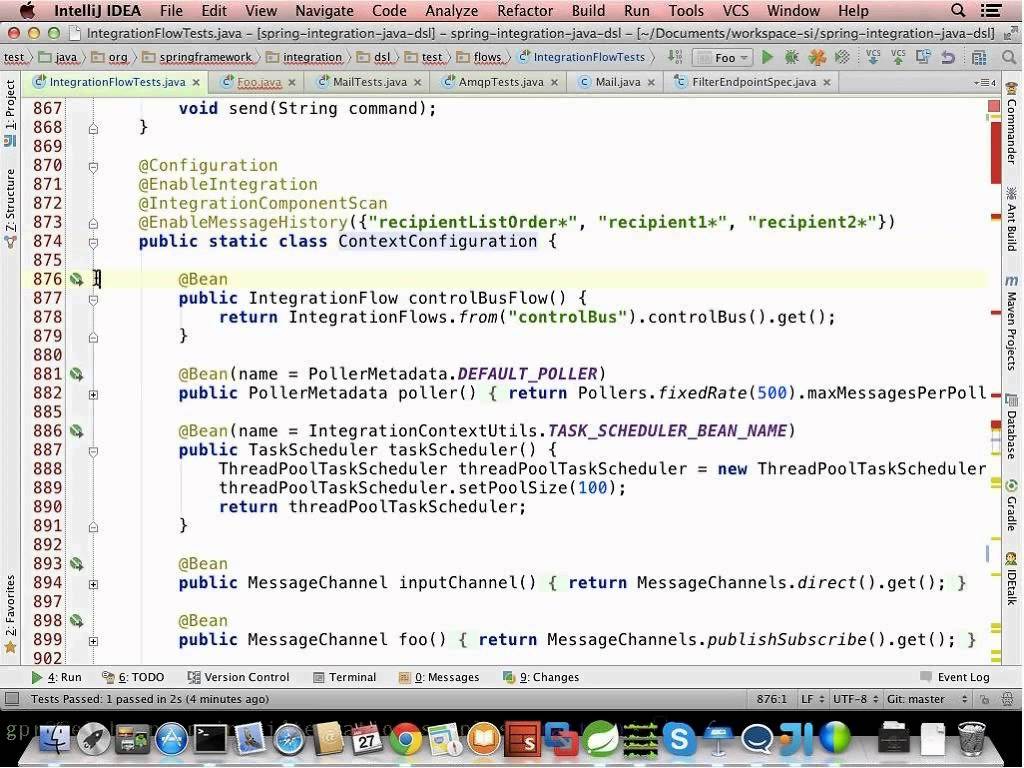Open Chrome from the Dock
Viewport: 1024px width, 768px height.
[x=406, y=739]
